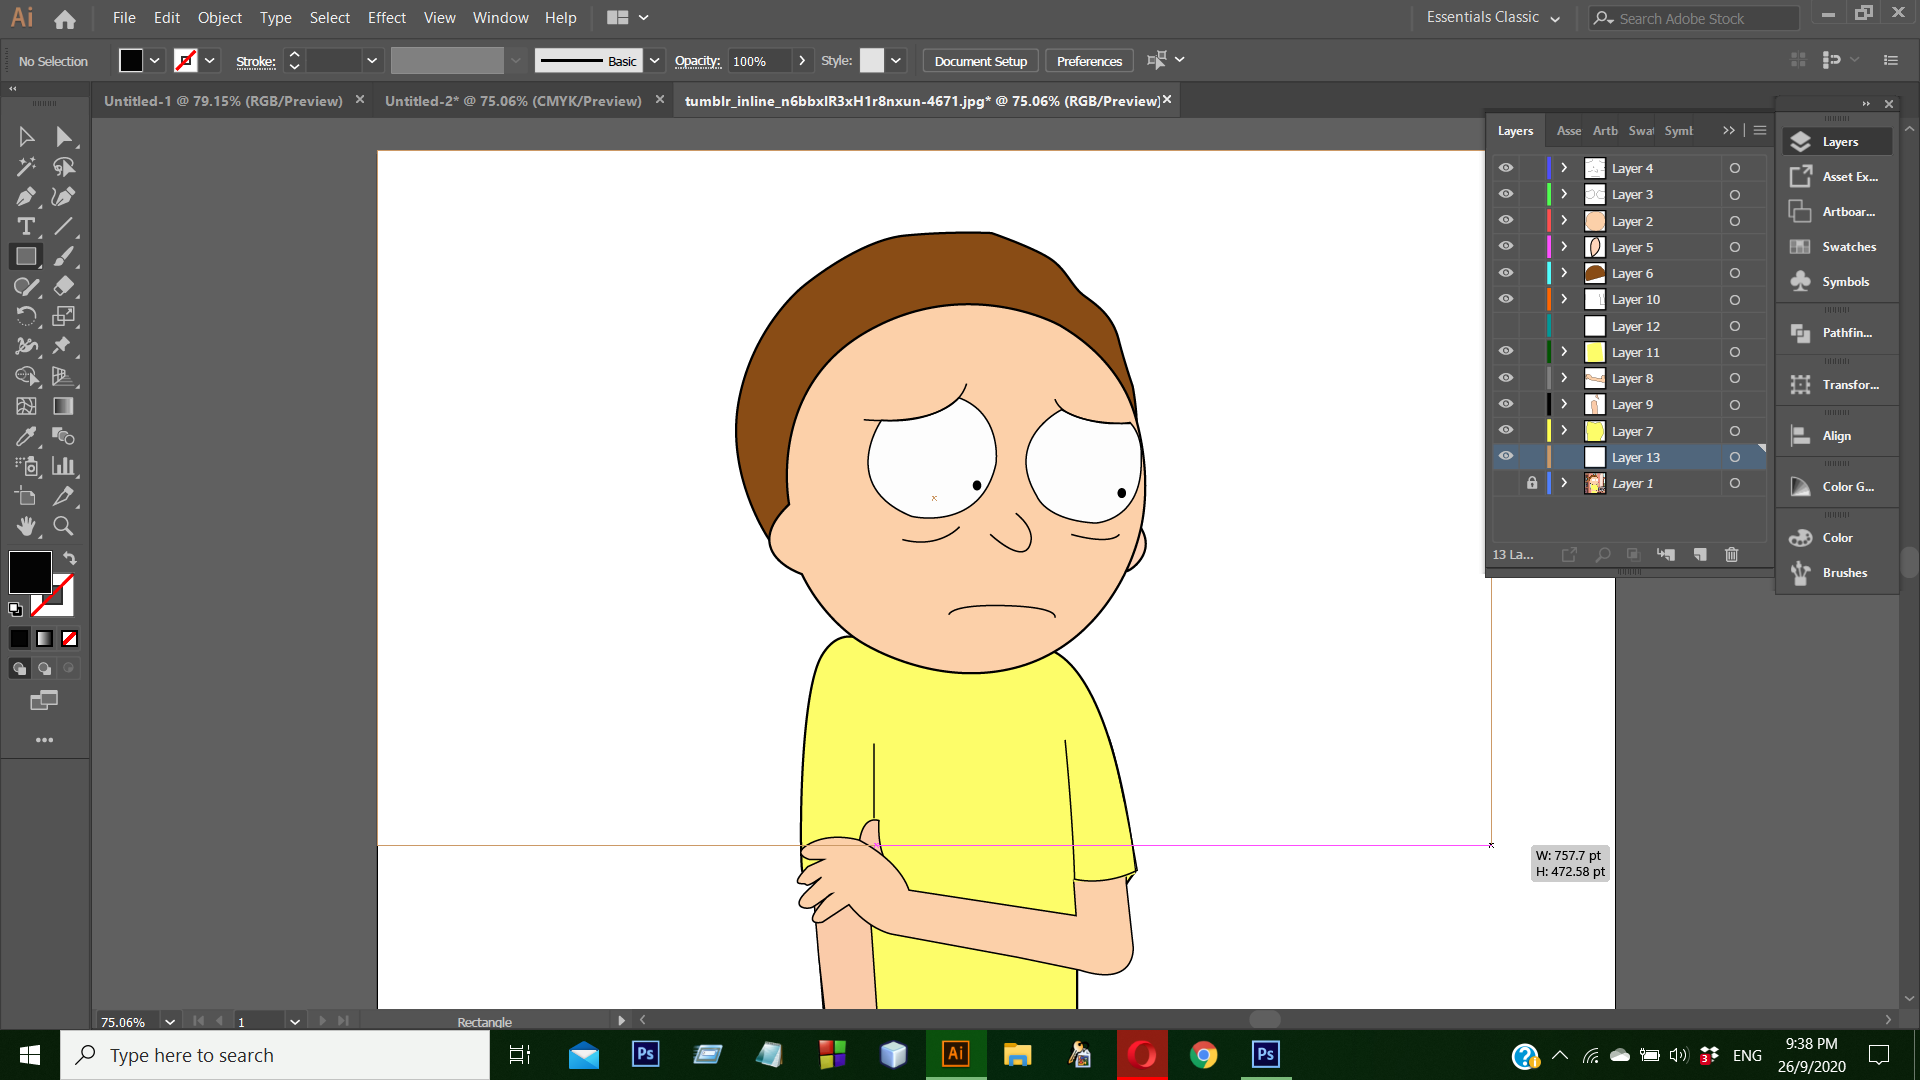Open graphic Style dropdown arrow

pos(896,61)
